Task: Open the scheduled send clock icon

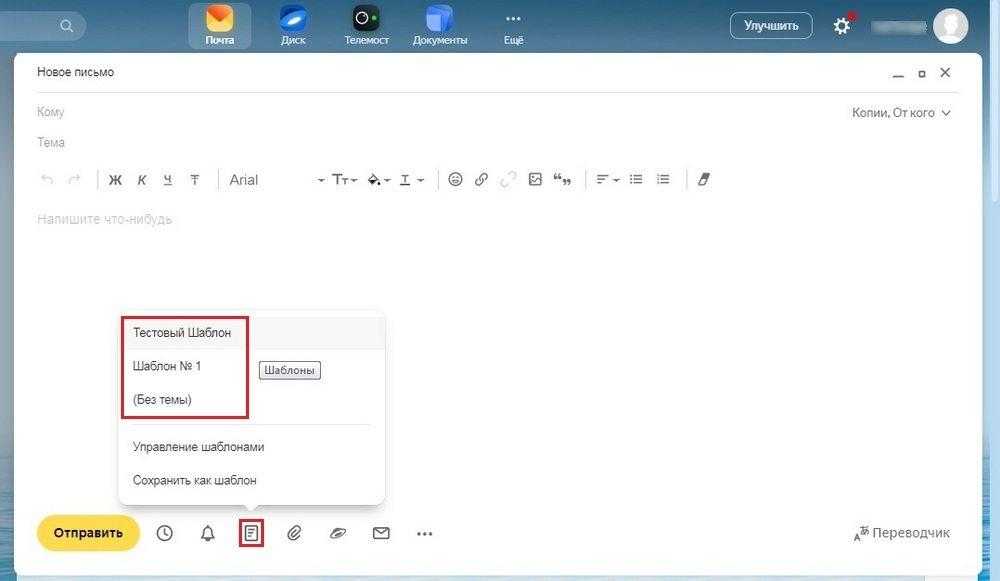Action: (x=165, y=534)
